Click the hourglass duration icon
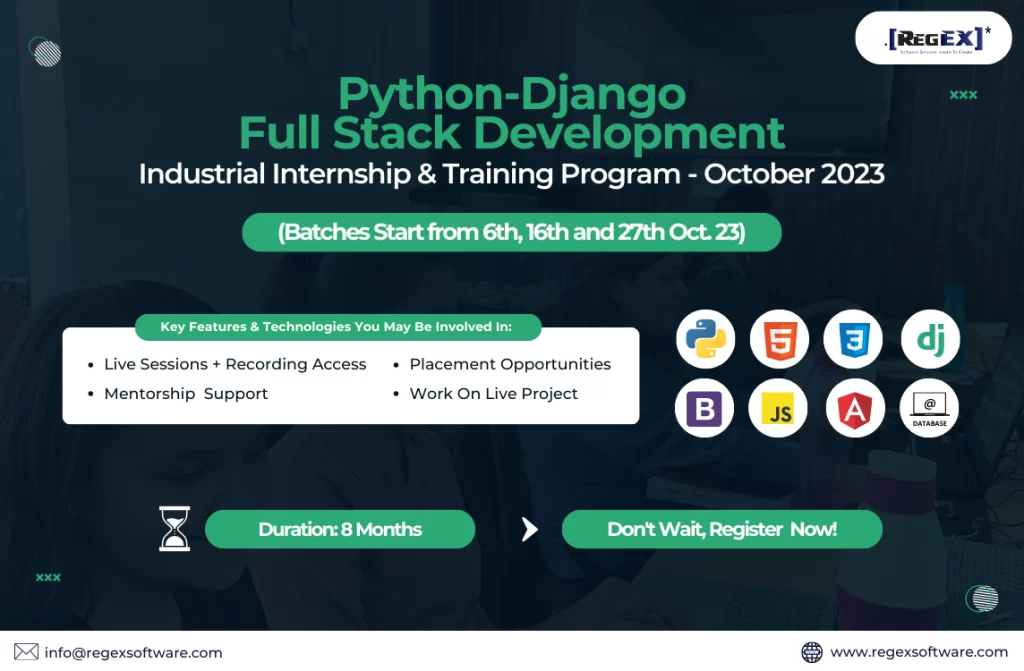1024x671 pixels. click(174, 529)
